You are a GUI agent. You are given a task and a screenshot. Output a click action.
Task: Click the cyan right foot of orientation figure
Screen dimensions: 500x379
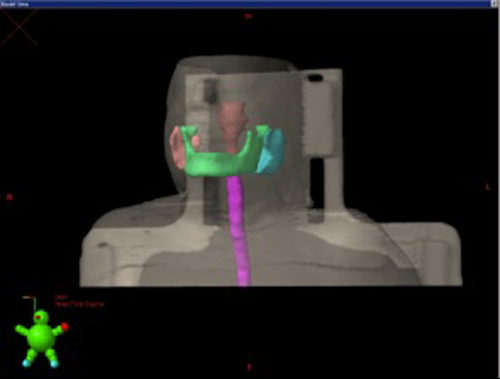coord(26,363)
